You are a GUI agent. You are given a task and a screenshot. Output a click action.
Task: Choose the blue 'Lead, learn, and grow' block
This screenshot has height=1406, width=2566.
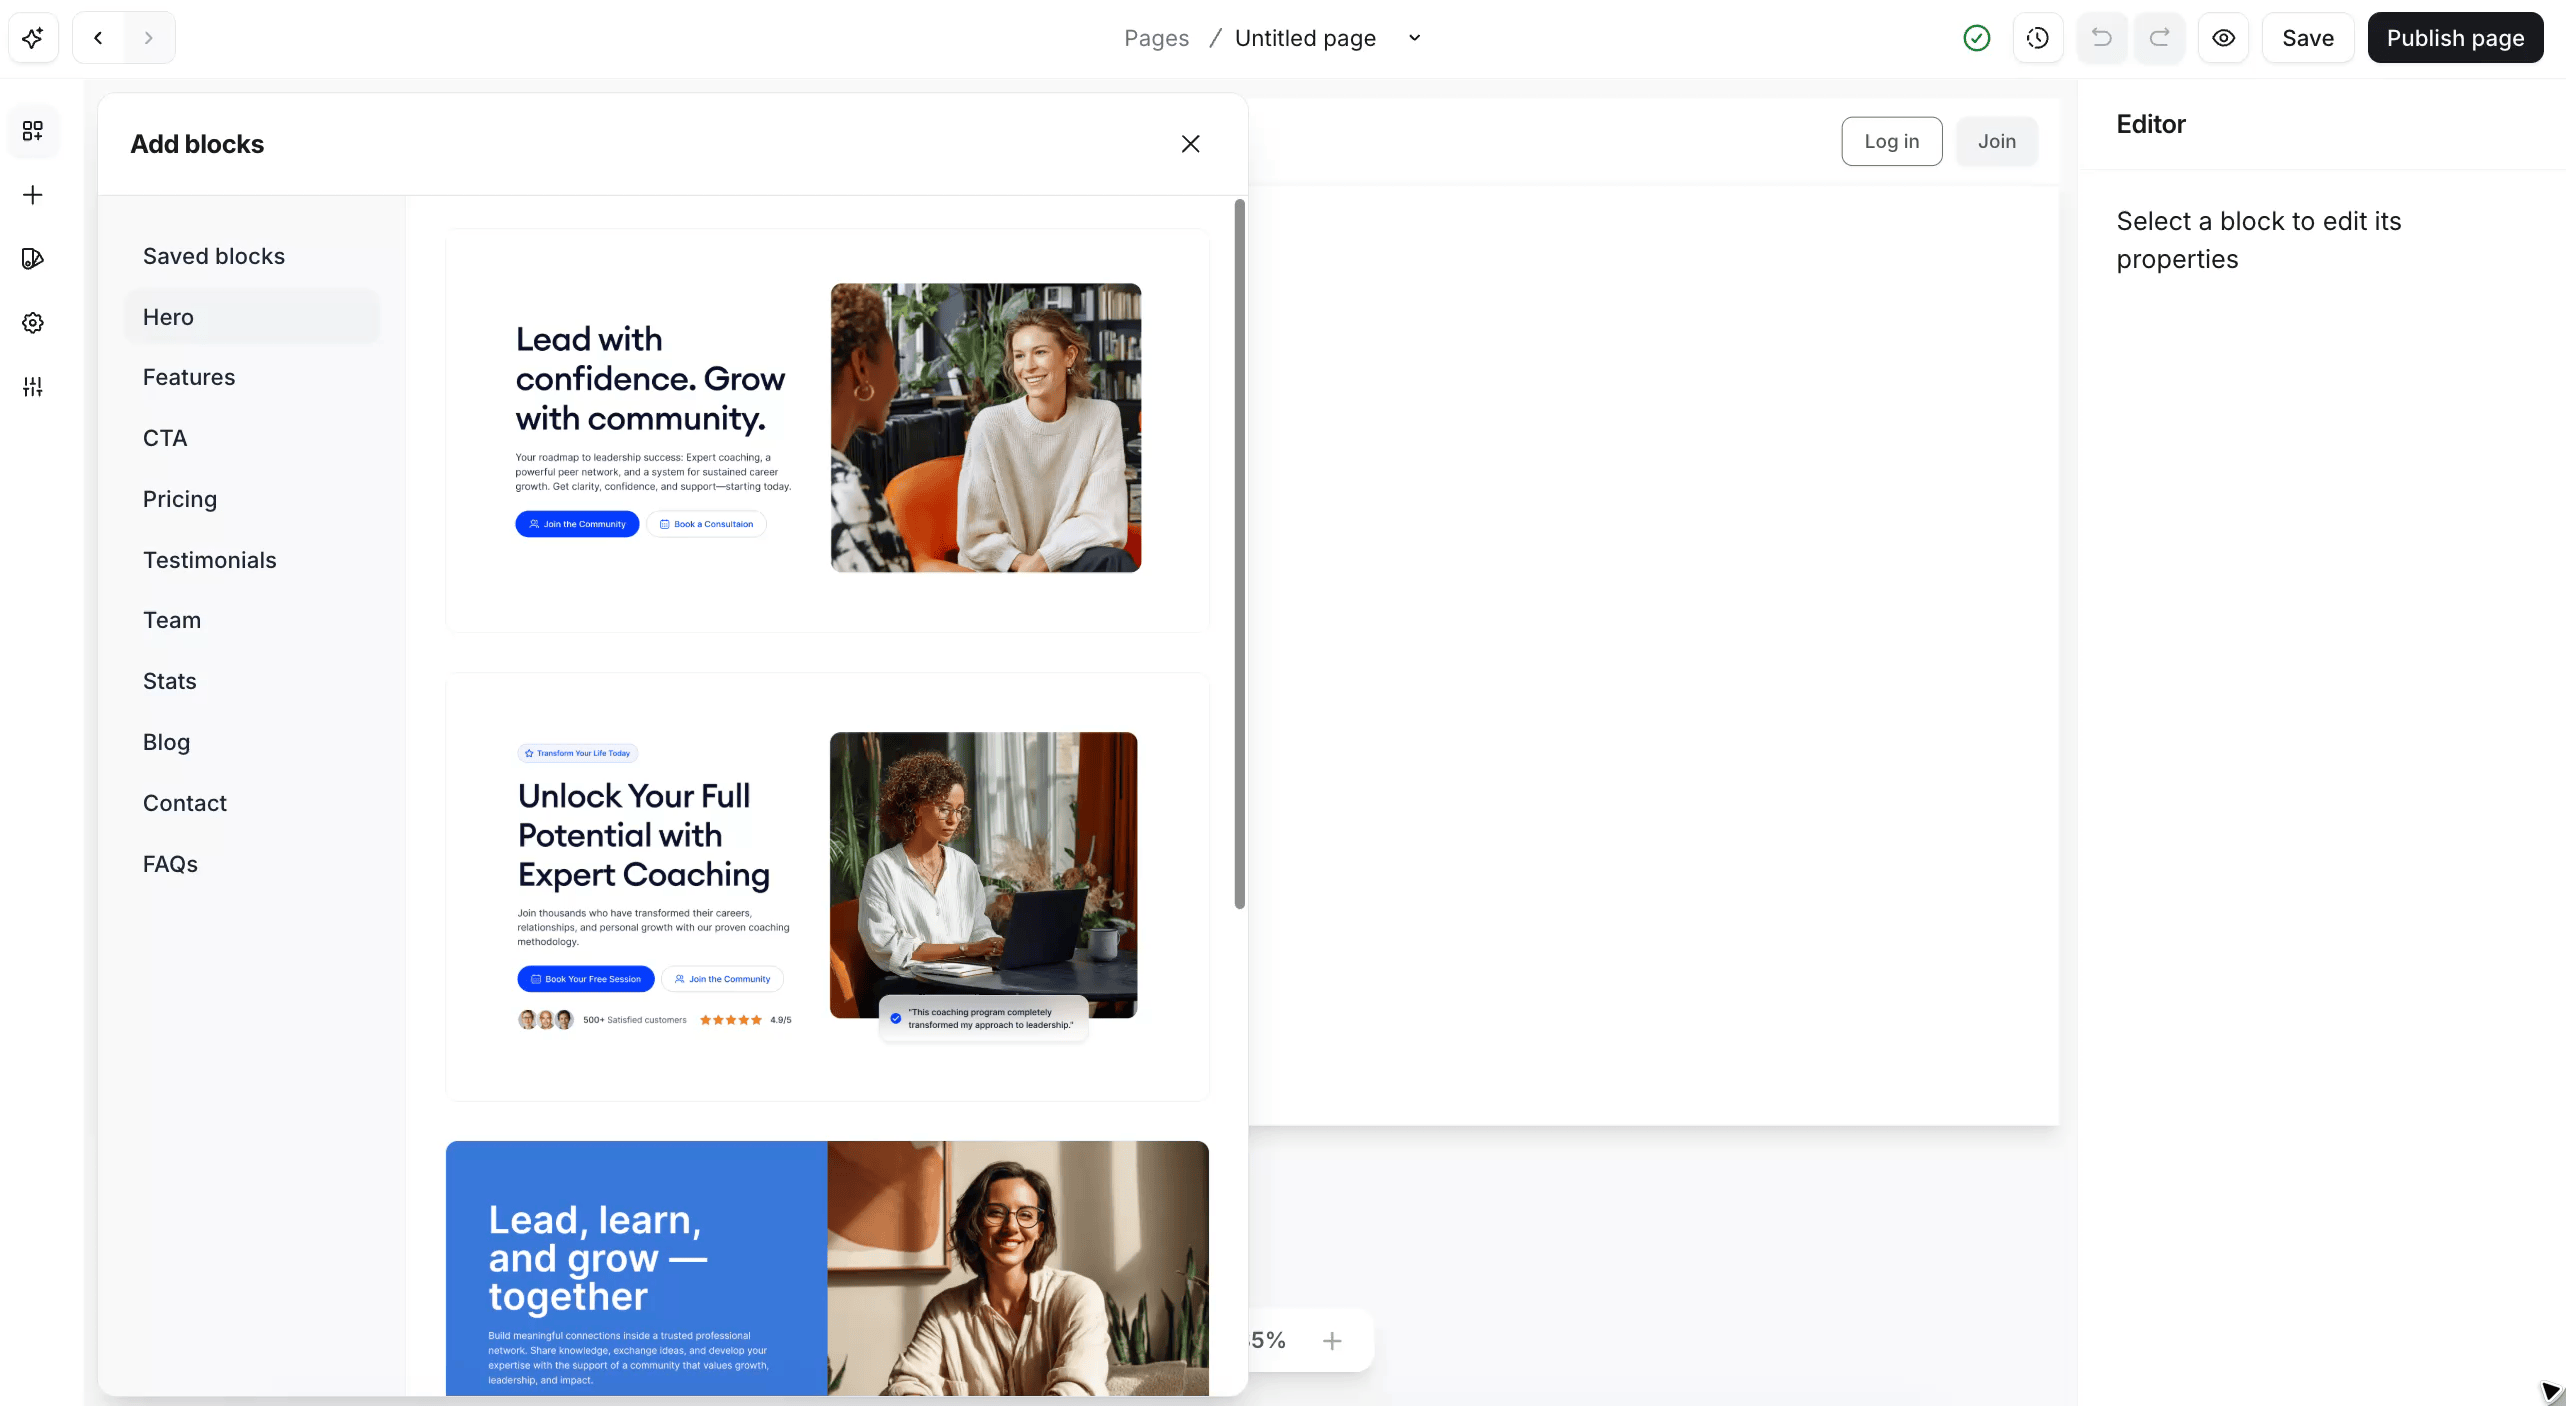coord(827,1268)
